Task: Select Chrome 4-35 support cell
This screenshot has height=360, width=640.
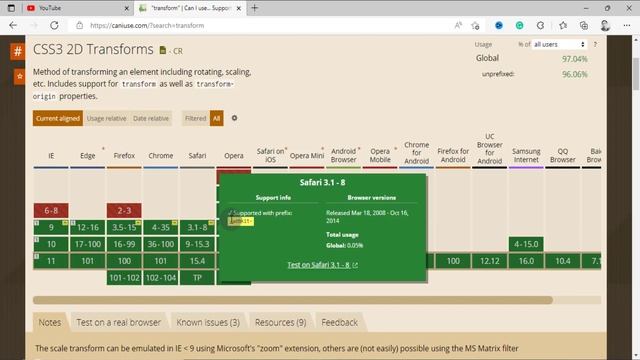Action: pyautogui.click(x=160, y=227)
